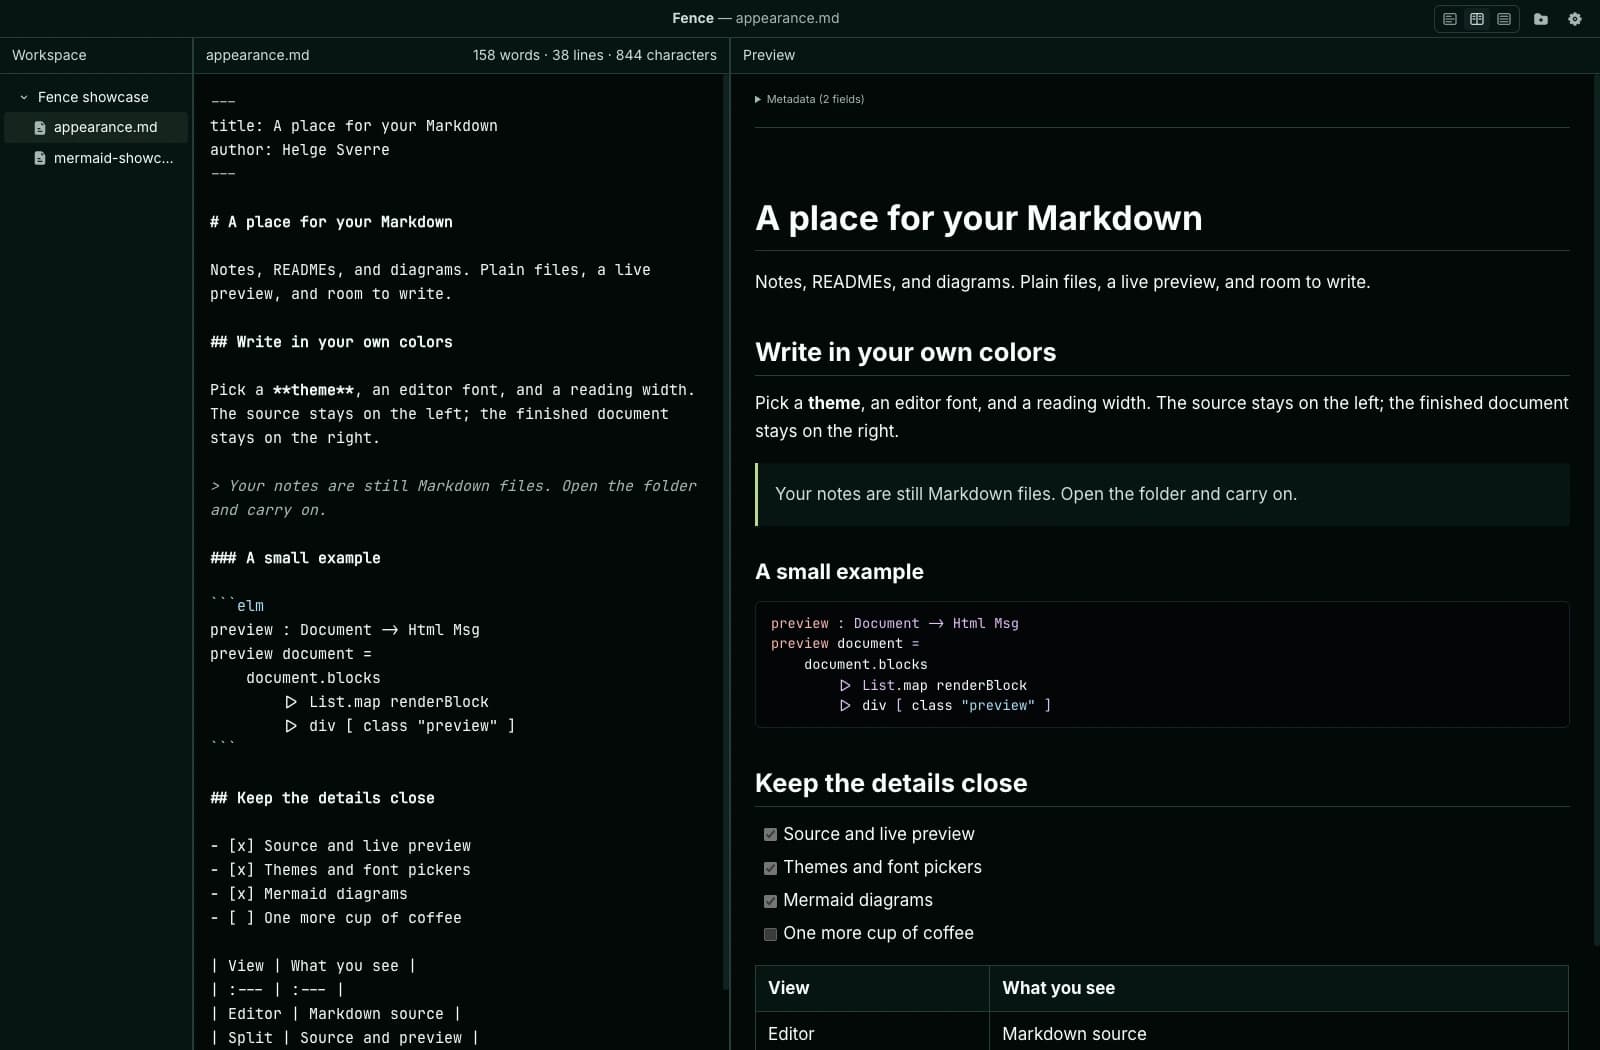
Task: Check 'One more cup of coffee' box
Action: click(x=770, y=934)
